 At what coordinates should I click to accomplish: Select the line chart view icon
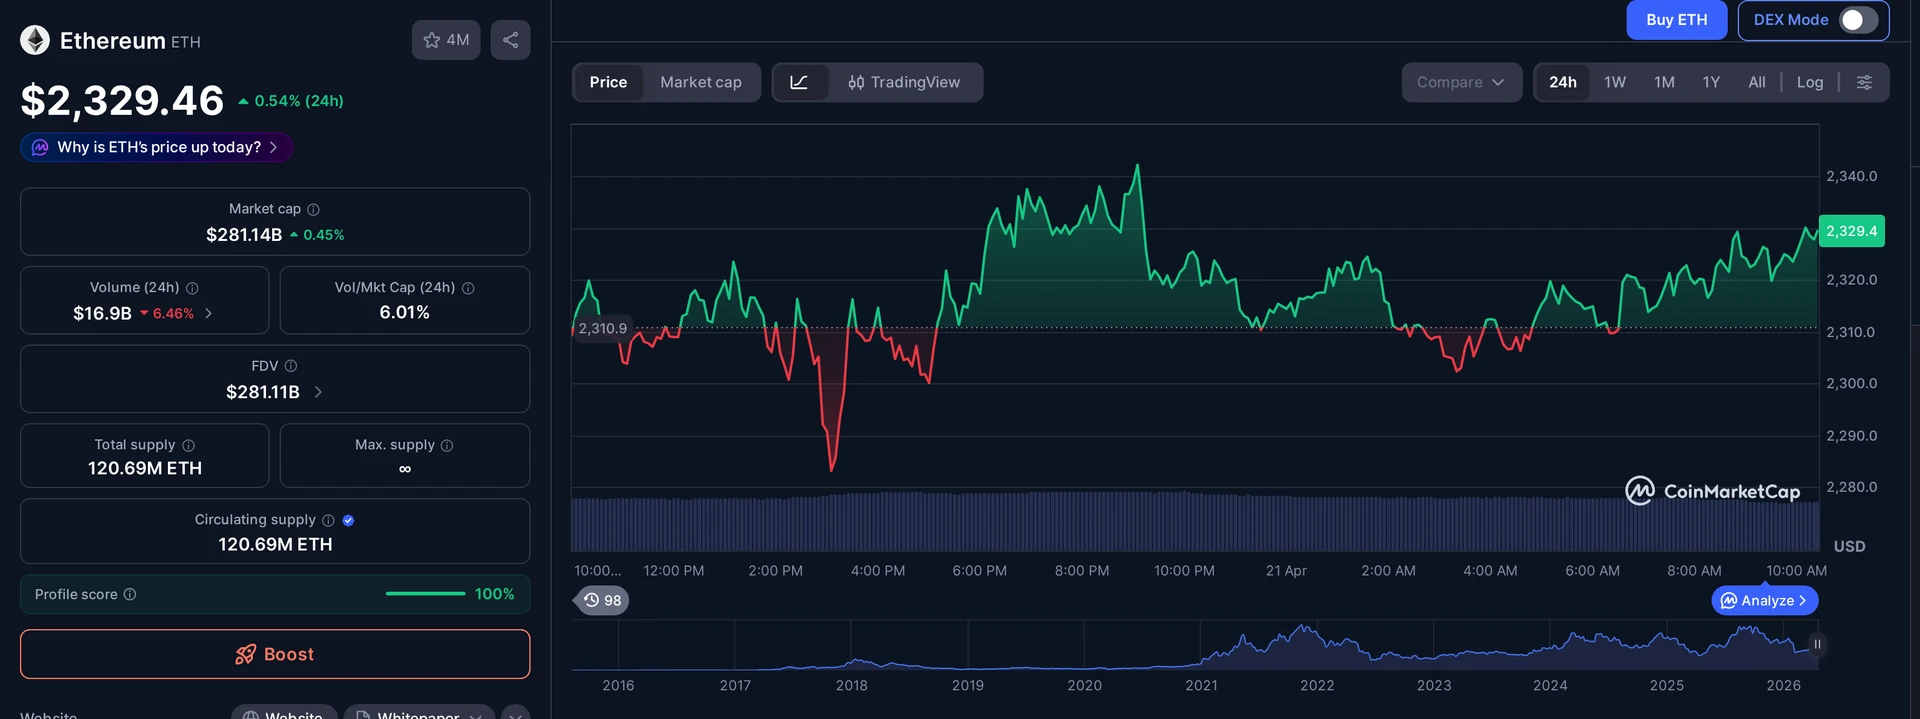click(799, 82)
